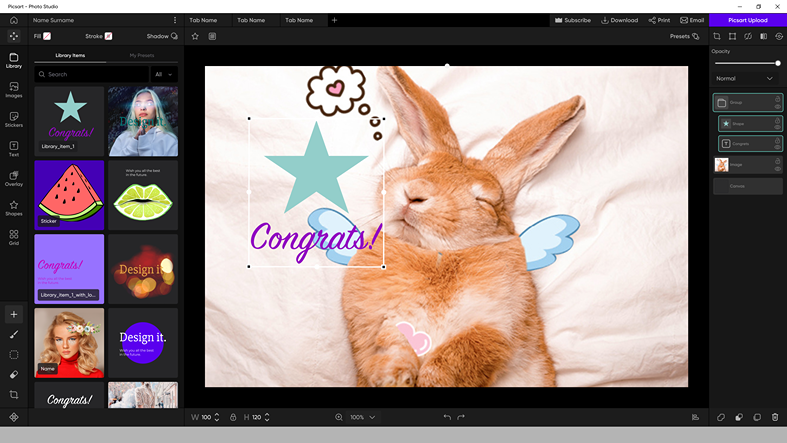787x443 pixels.
Task: Open the Shapes panel
Action: (14, 208)
